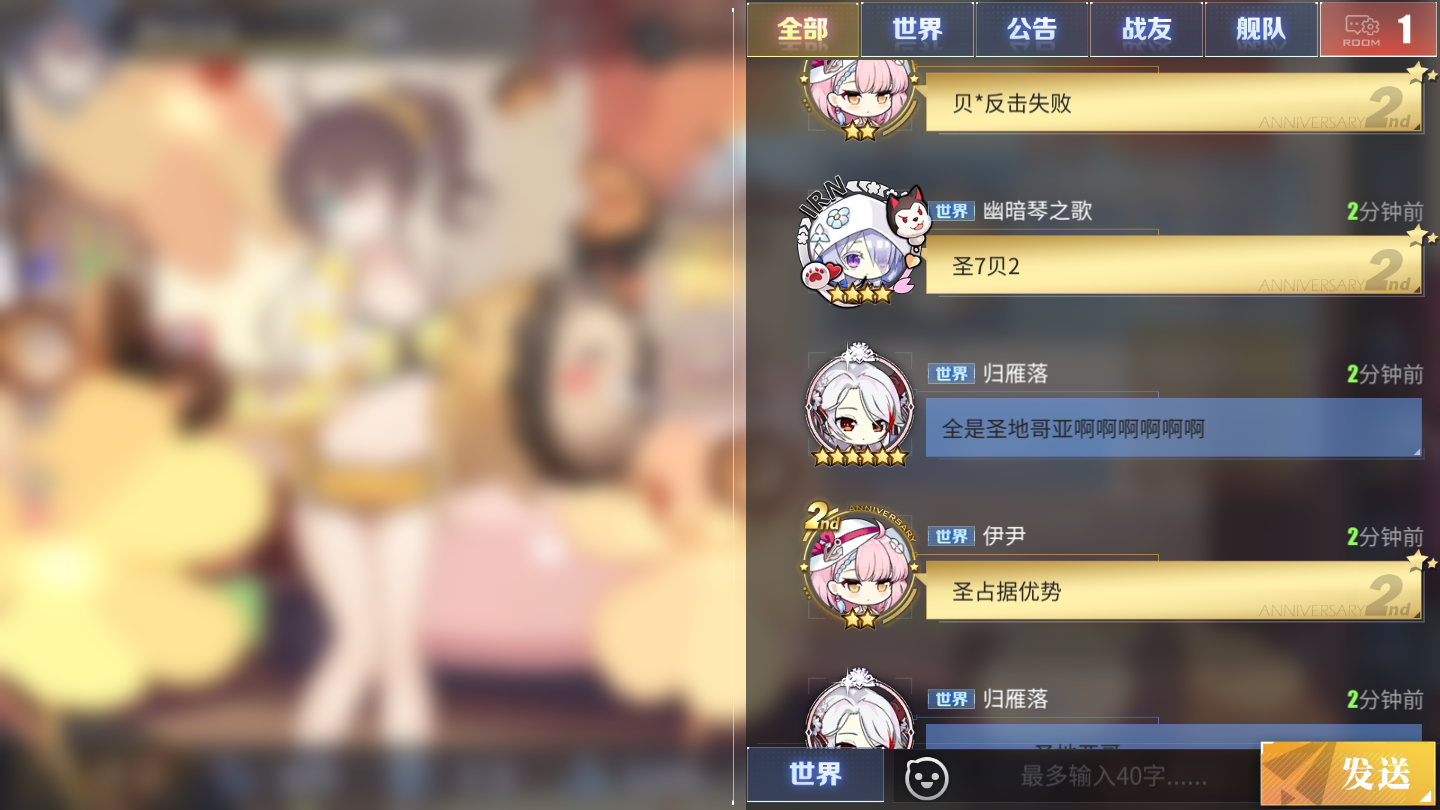The height and width of the screenshot is (810, 1440).
Task: Click the username 幽暗琴之歌
Action: click(x=1037, y=211)
